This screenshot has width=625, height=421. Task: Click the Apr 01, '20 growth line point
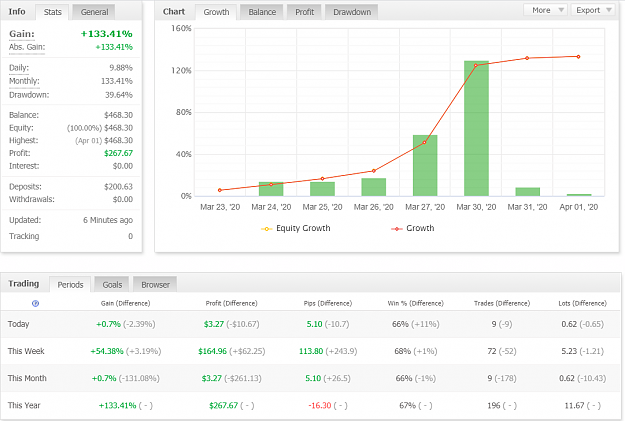click(x=578, y=57)
